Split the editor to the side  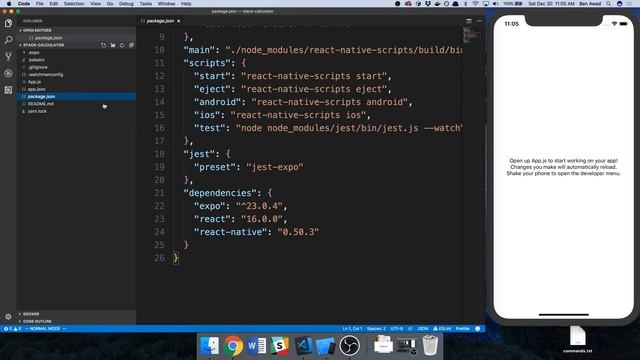click(x=469, y=21)
